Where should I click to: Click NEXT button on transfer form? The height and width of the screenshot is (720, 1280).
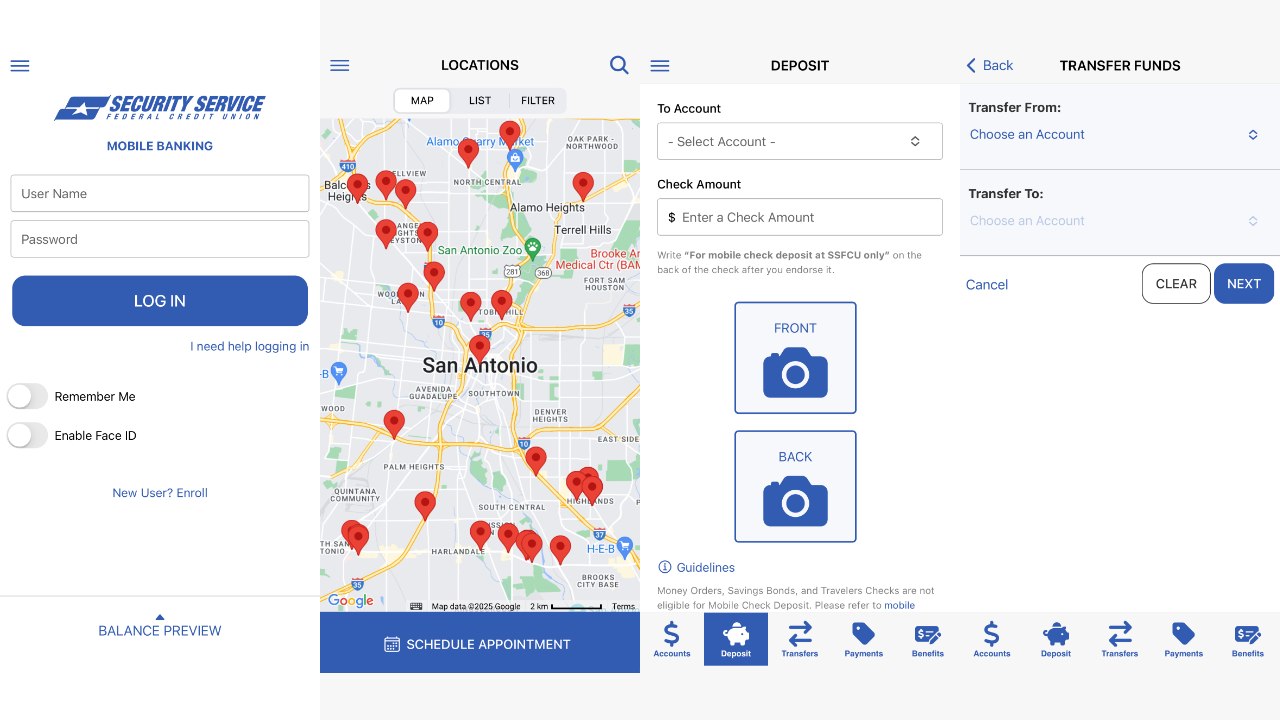tap(1244, 284)
